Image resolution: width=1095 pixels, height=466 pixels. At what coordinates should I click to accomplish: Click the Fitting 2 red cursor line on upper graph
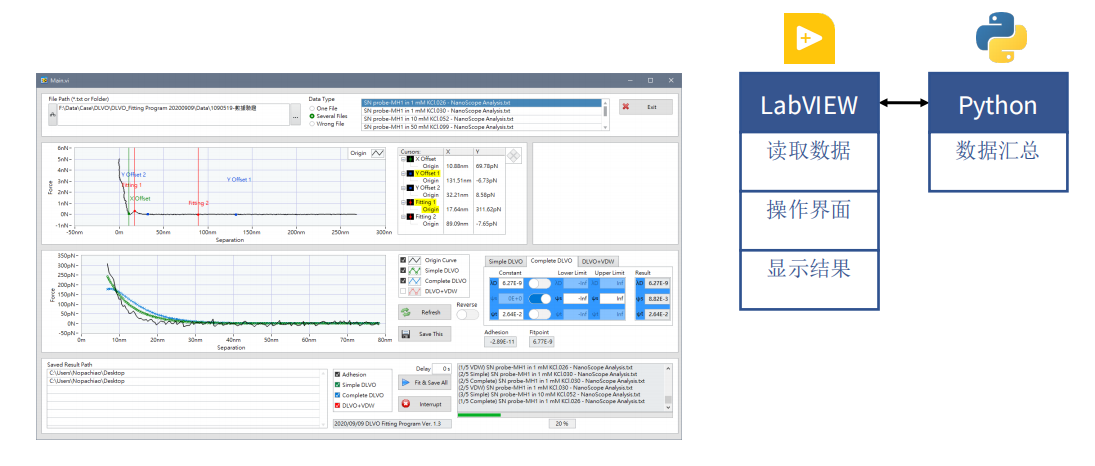(x=199, y=187)
